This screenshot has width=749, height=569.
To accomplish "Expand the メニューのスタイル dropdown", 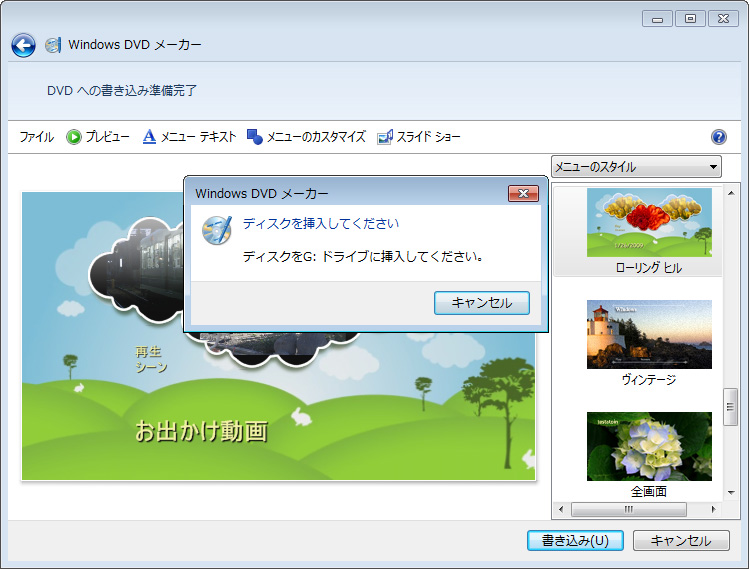I will (x=636, y=167).
